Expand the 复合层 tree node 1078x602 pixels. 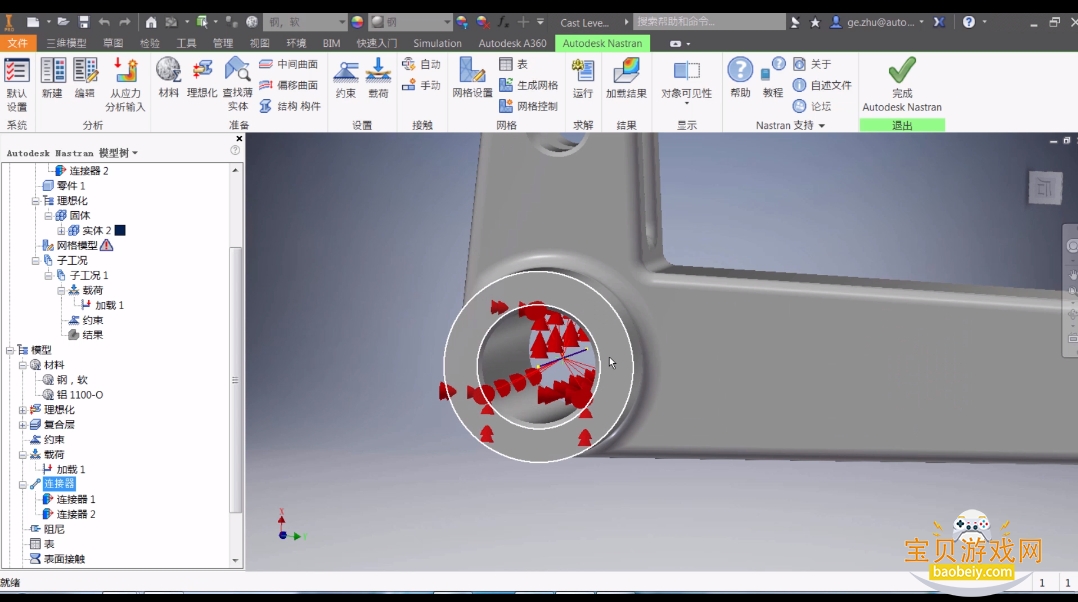[x=23, y=425]
